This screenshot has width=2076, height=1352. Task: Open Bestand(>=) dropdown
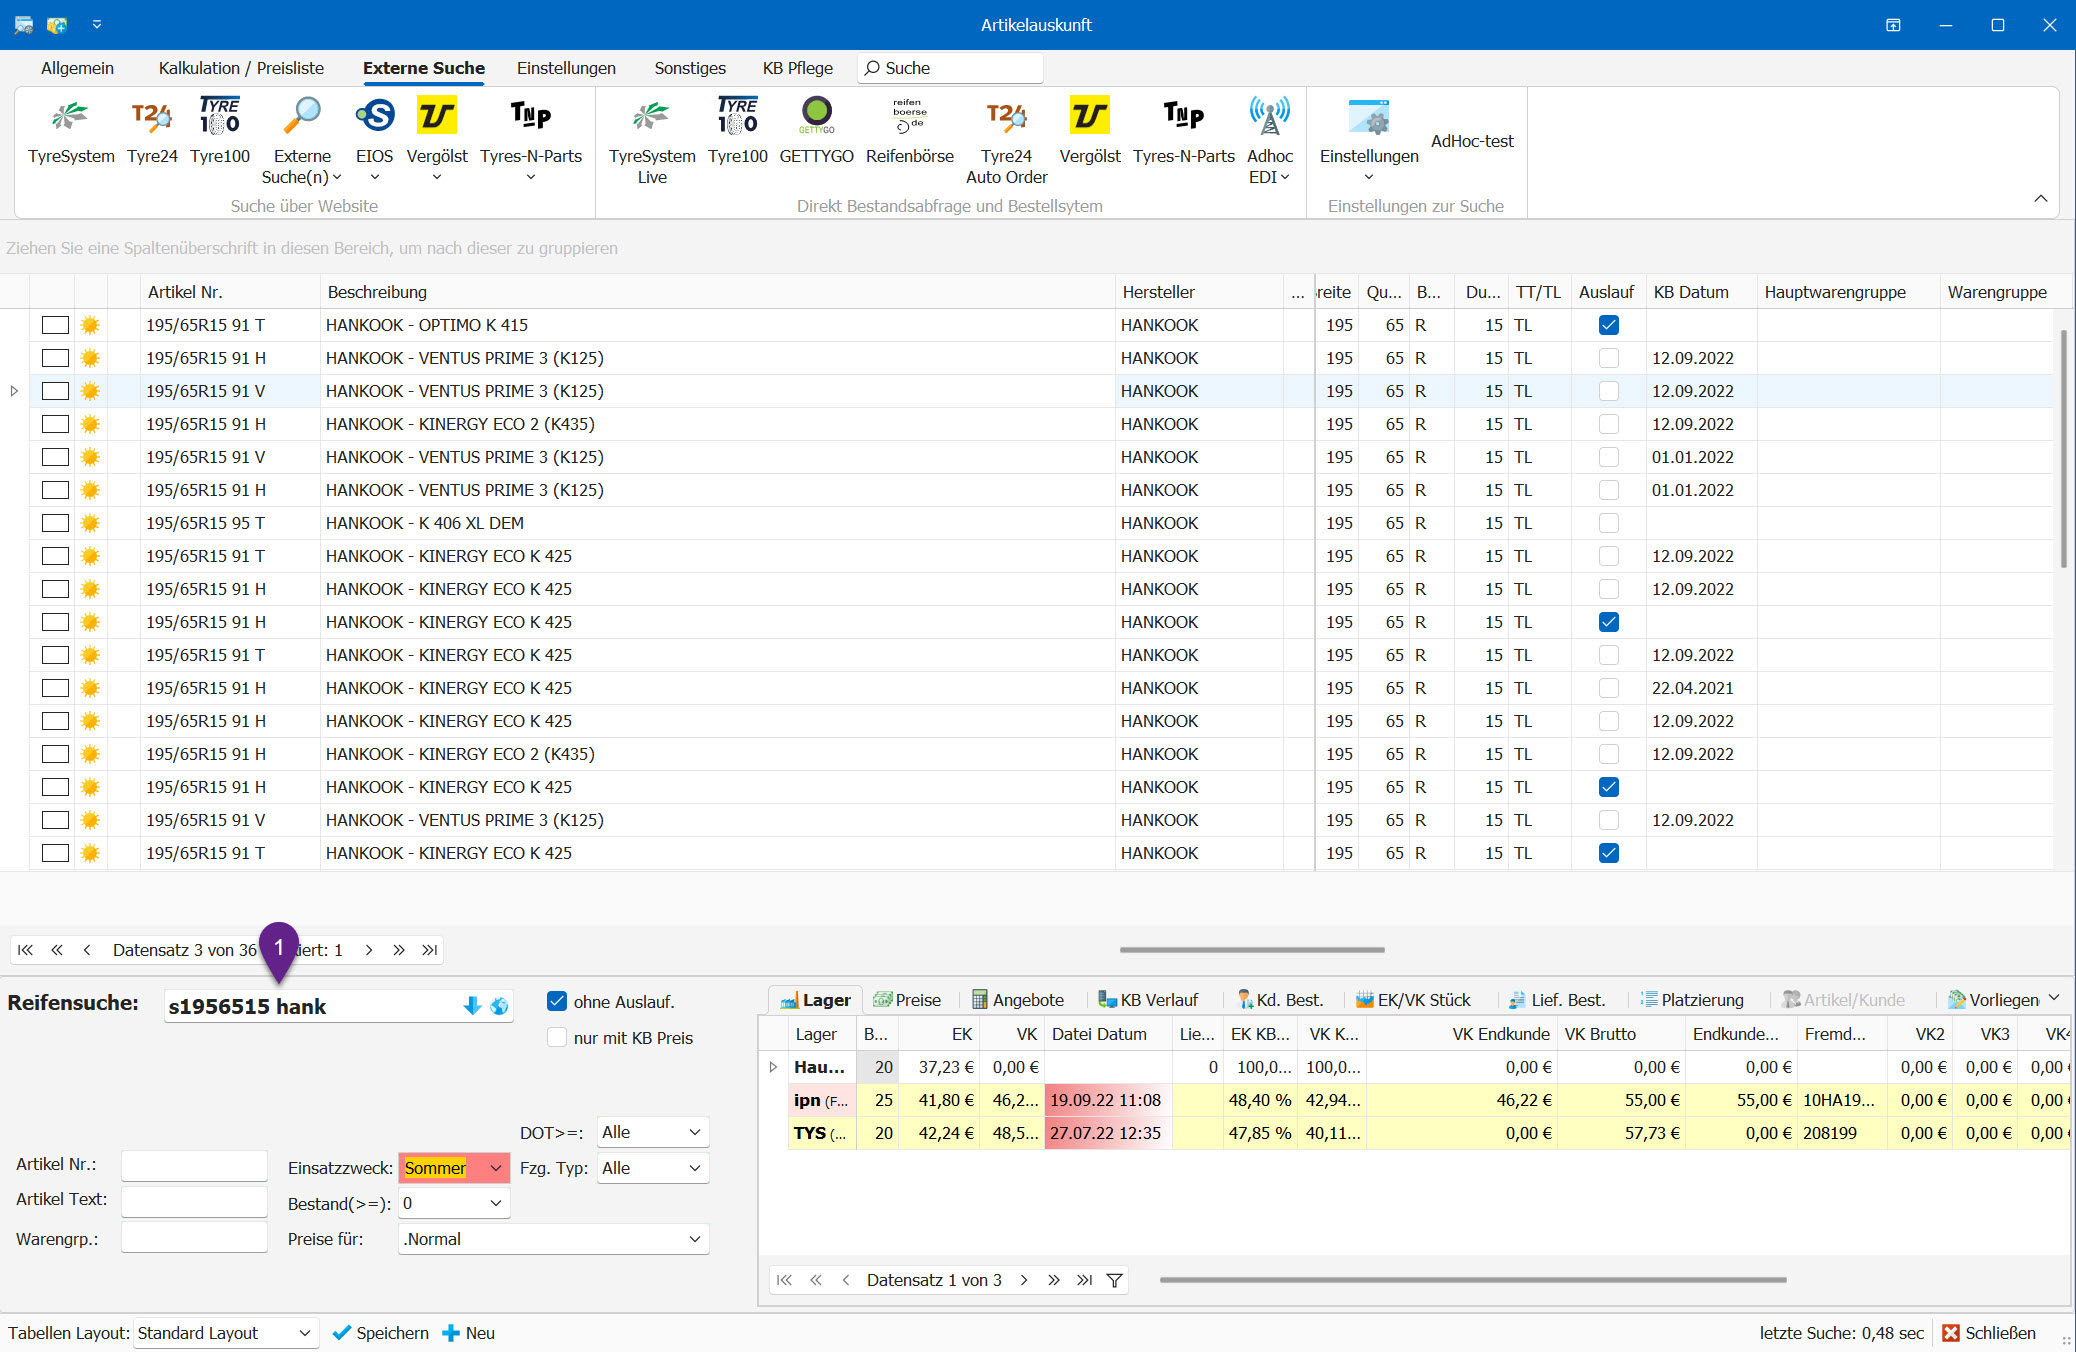pos(495,1203)
